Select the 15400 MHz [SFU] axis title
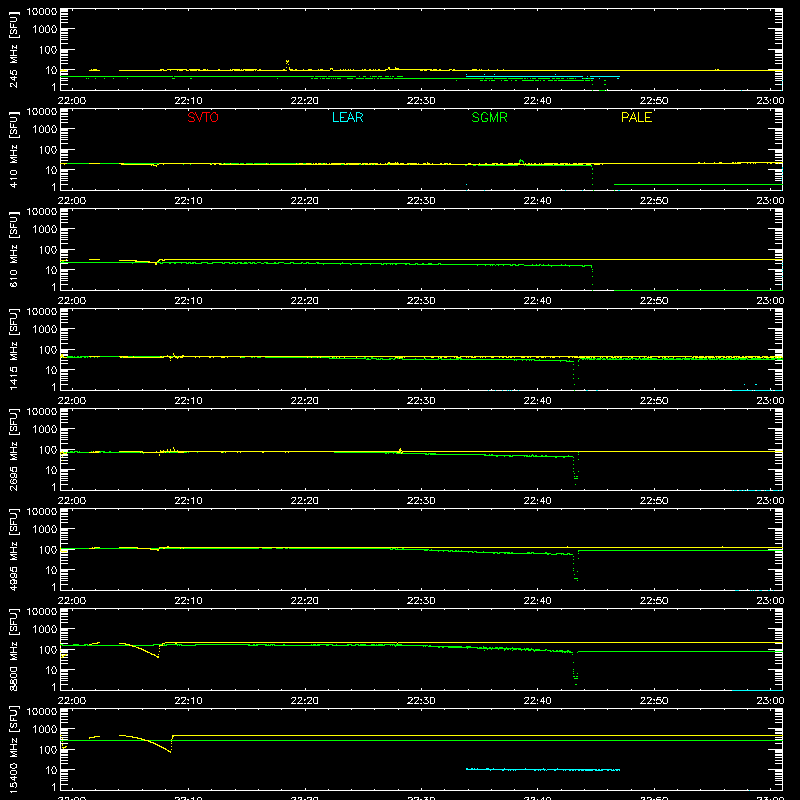The height and width of the screenshot is (800, 800). (x=14, y=749)
